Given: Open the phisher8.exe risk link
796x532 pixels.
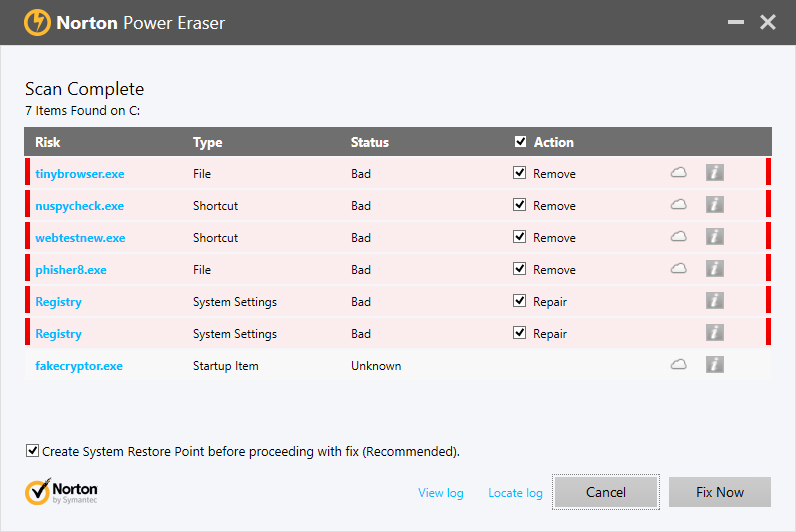Looking at the screenshot, I should click(71, 270).
